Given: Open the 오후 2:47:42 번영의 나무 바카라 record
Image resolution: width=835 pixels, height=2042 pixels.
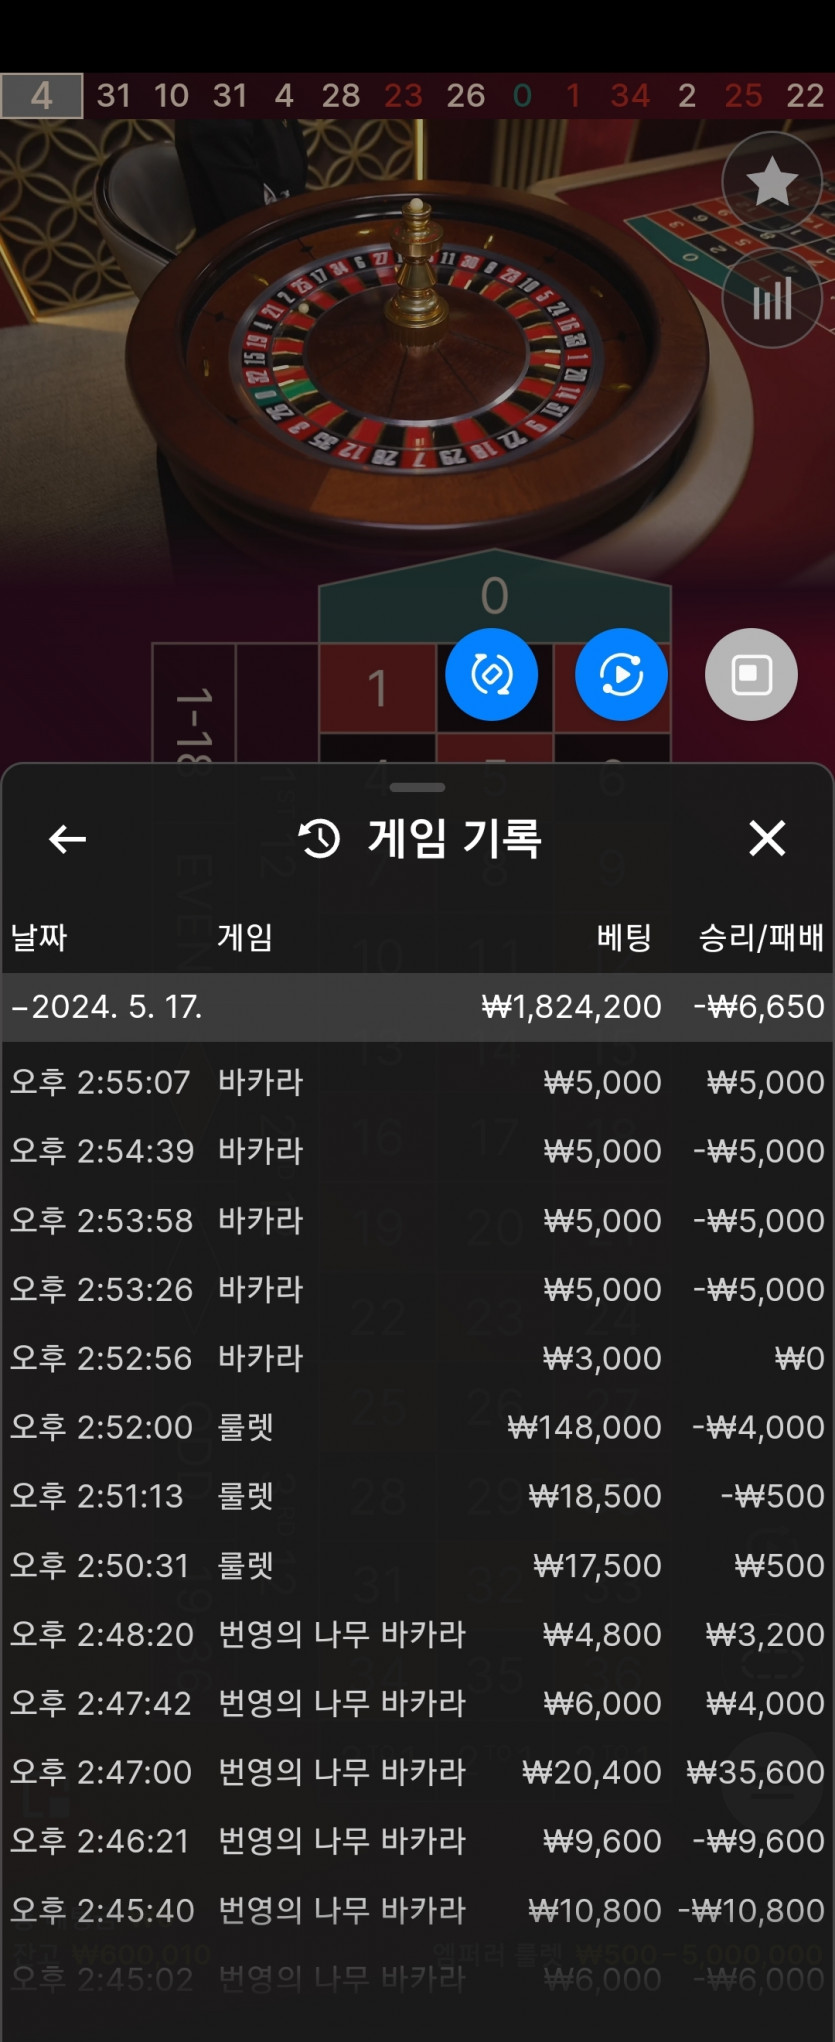Looking at the screenshot, I should point(417,1703).
